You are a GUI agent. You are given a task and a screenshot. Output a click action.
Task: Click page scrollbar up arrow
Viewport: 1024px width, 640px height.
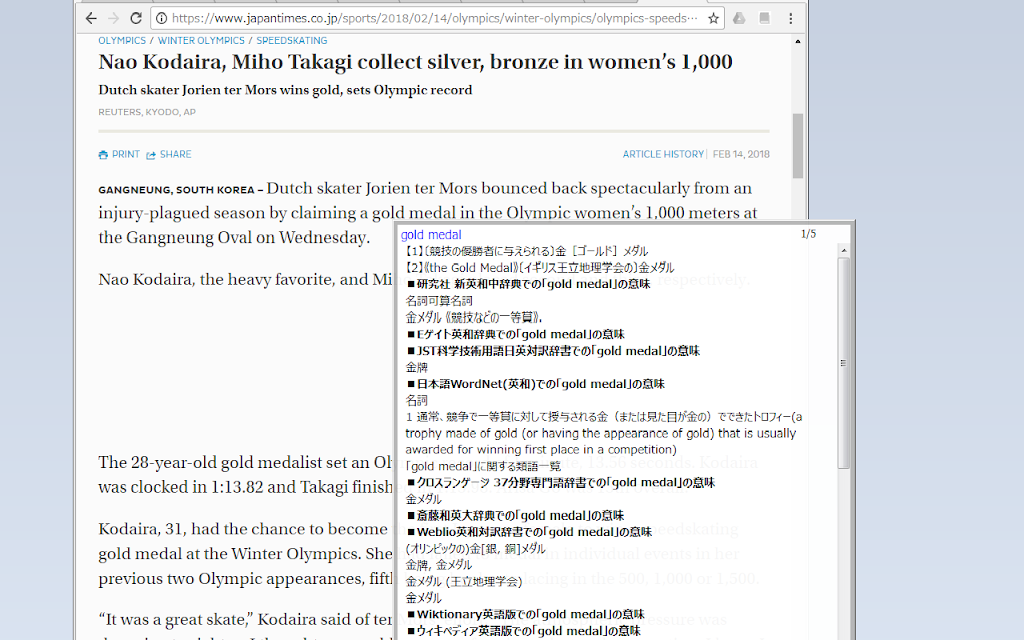click(x=797, y=41)
